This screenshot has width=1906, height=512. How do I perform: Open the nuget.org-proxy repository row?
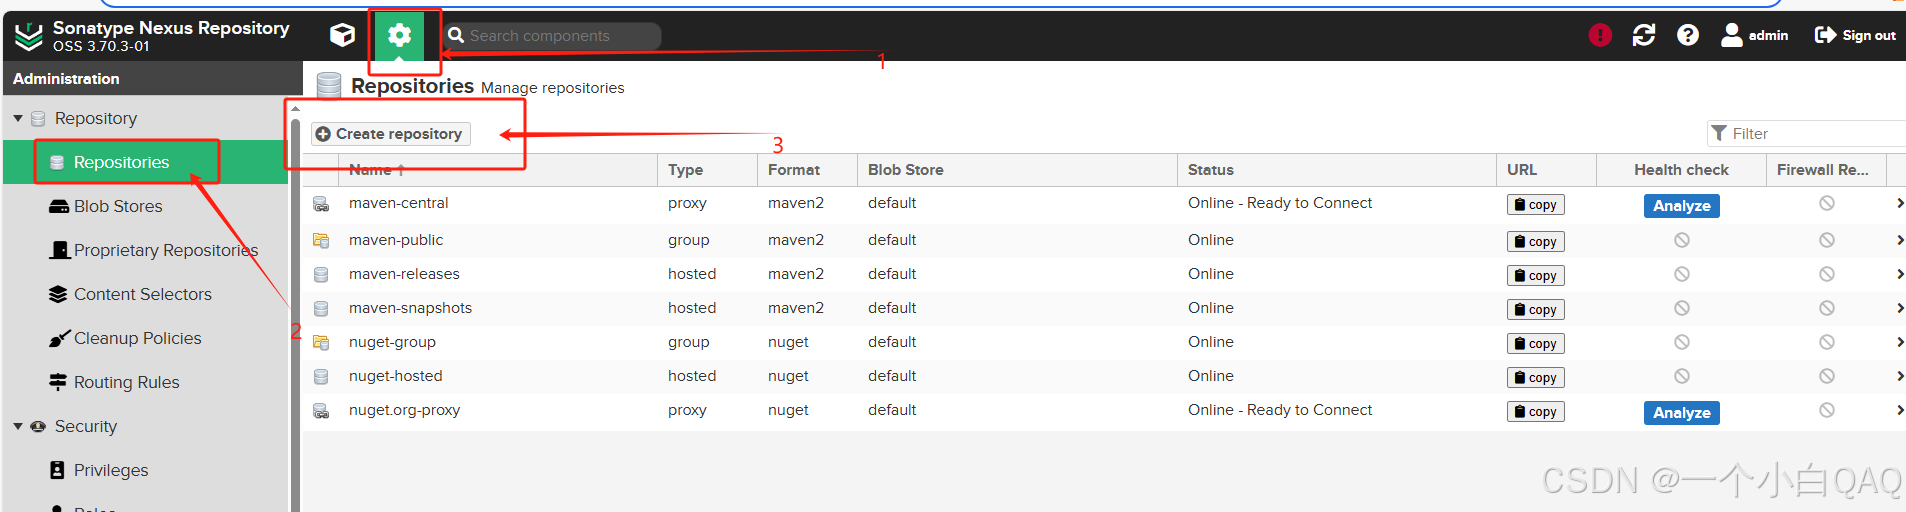[1104, 410]
